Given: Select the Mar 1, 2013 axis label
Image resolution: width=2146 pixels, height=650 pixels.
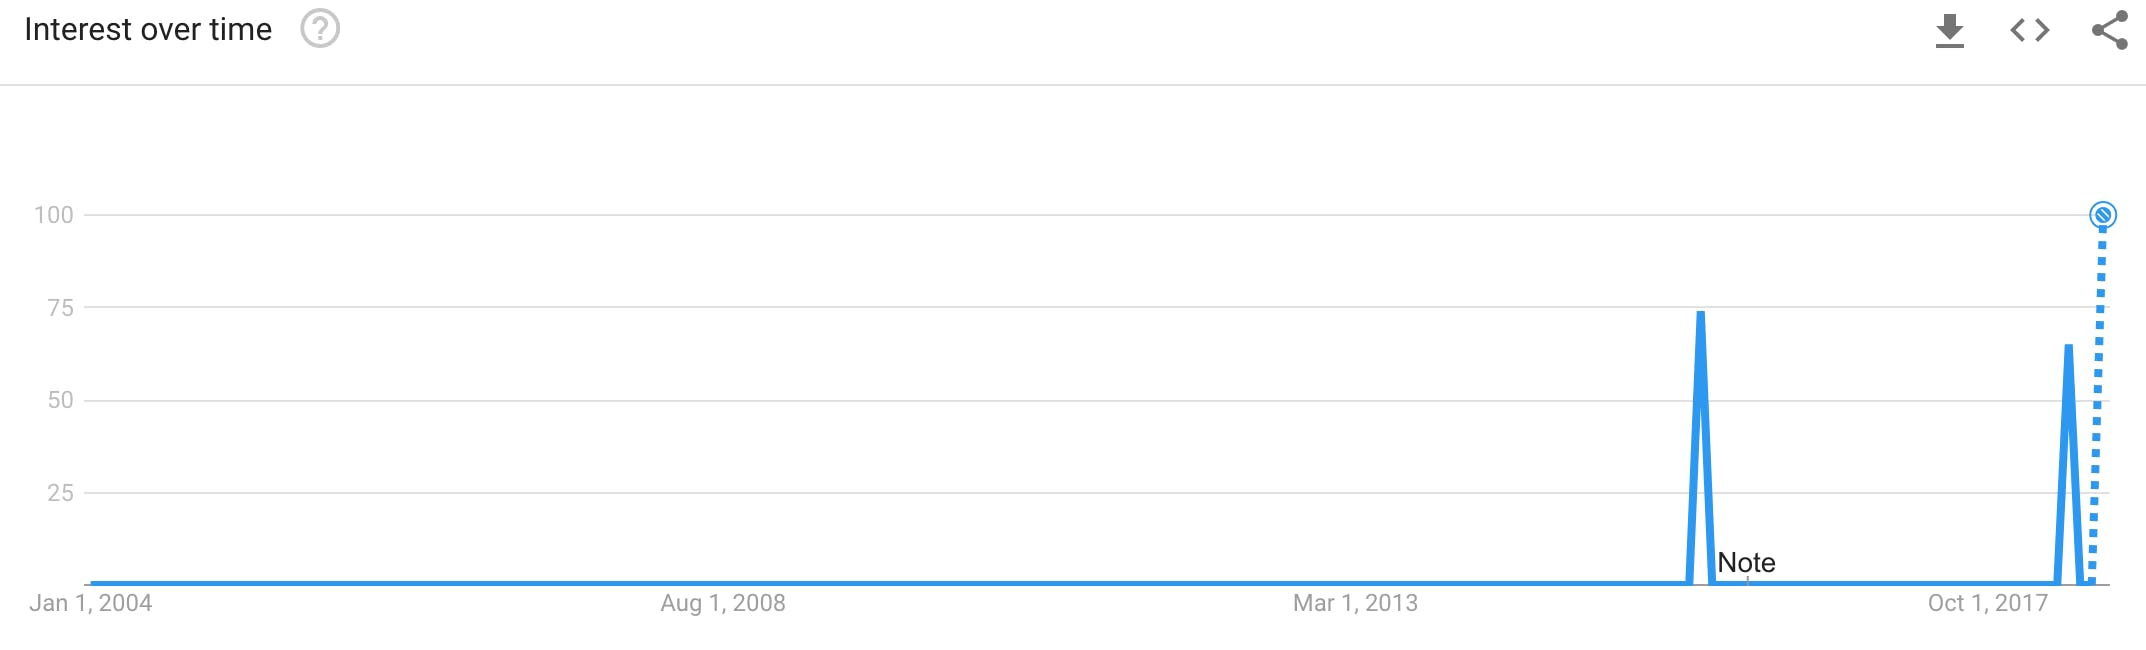Looking at the screenshot, I should point(1355,603).
